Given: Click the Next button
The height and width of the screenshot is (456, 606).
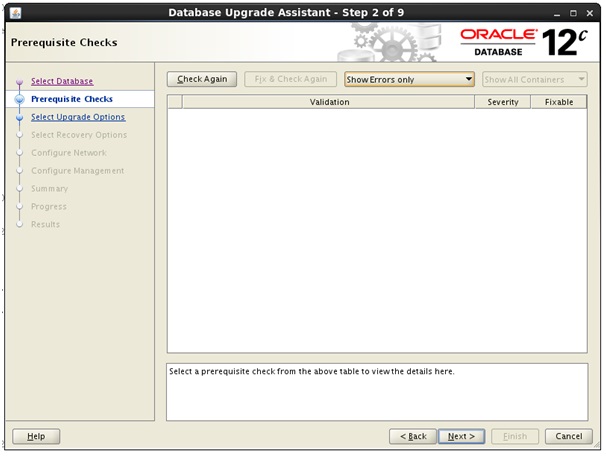Looking at the screenshot, I should click(461, 436).
